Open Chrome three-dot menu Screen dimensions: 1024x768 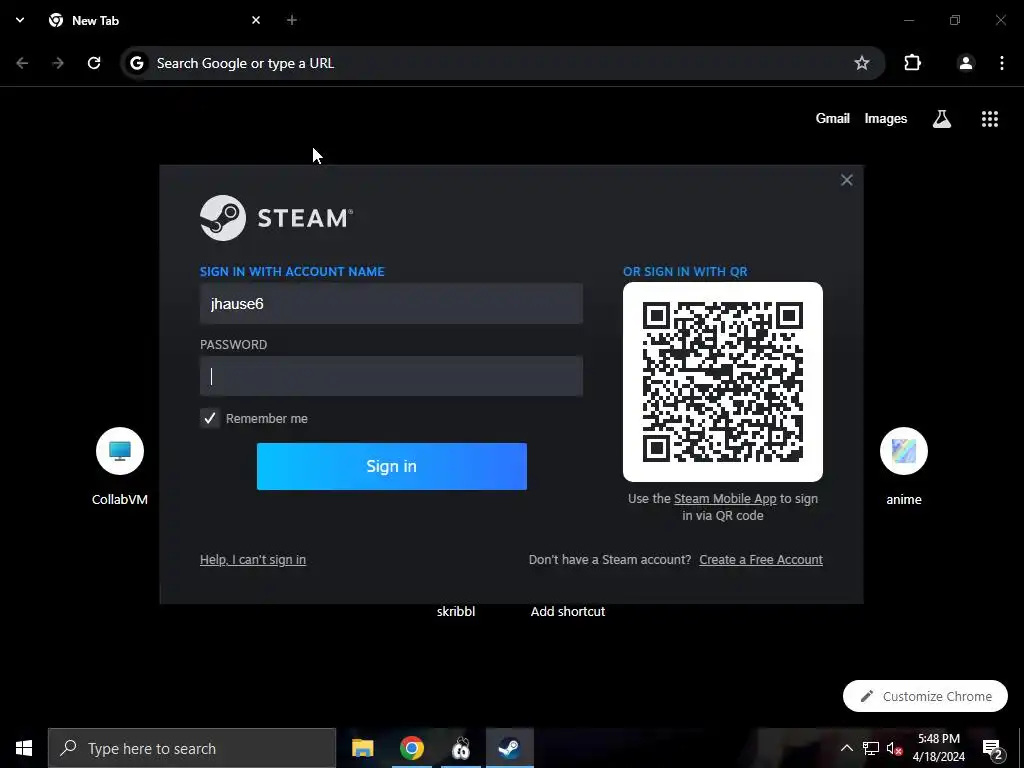point(1001,63)
